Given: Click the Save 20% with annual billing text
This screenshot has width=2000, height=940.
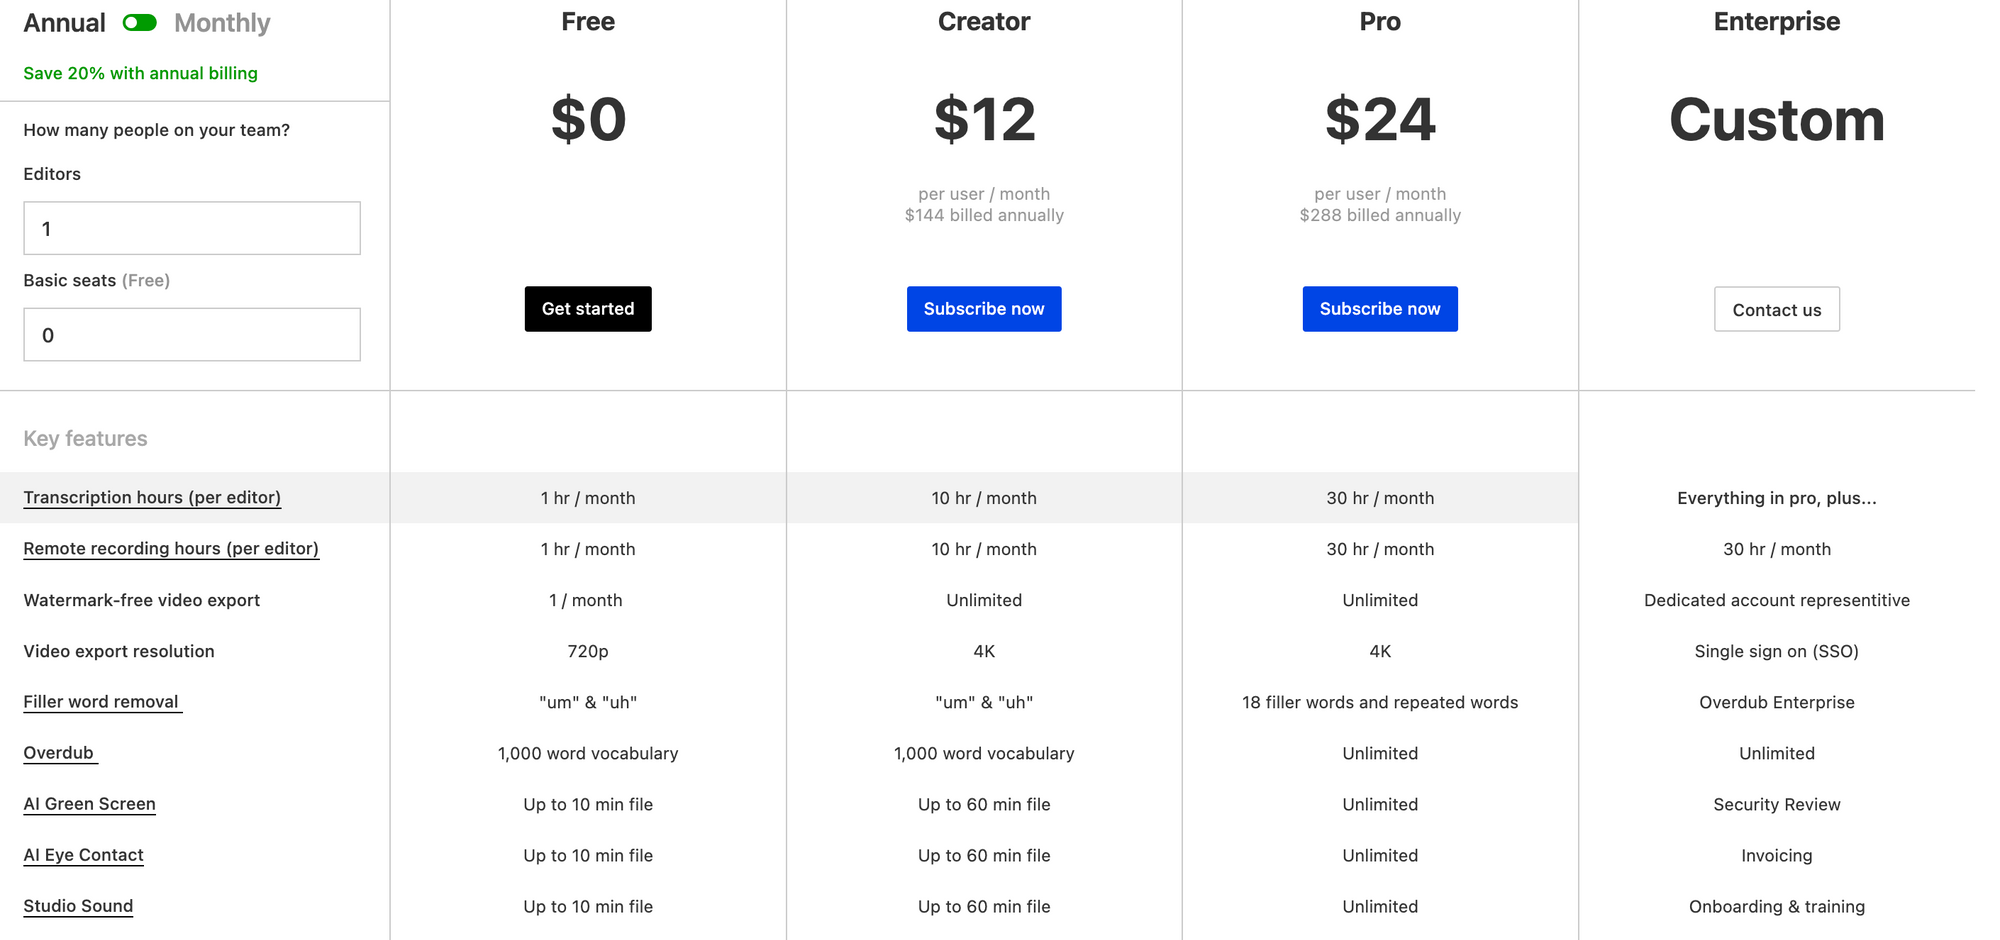Looking at the screenshot, I should pyautogui.click(x=140, y=73).
